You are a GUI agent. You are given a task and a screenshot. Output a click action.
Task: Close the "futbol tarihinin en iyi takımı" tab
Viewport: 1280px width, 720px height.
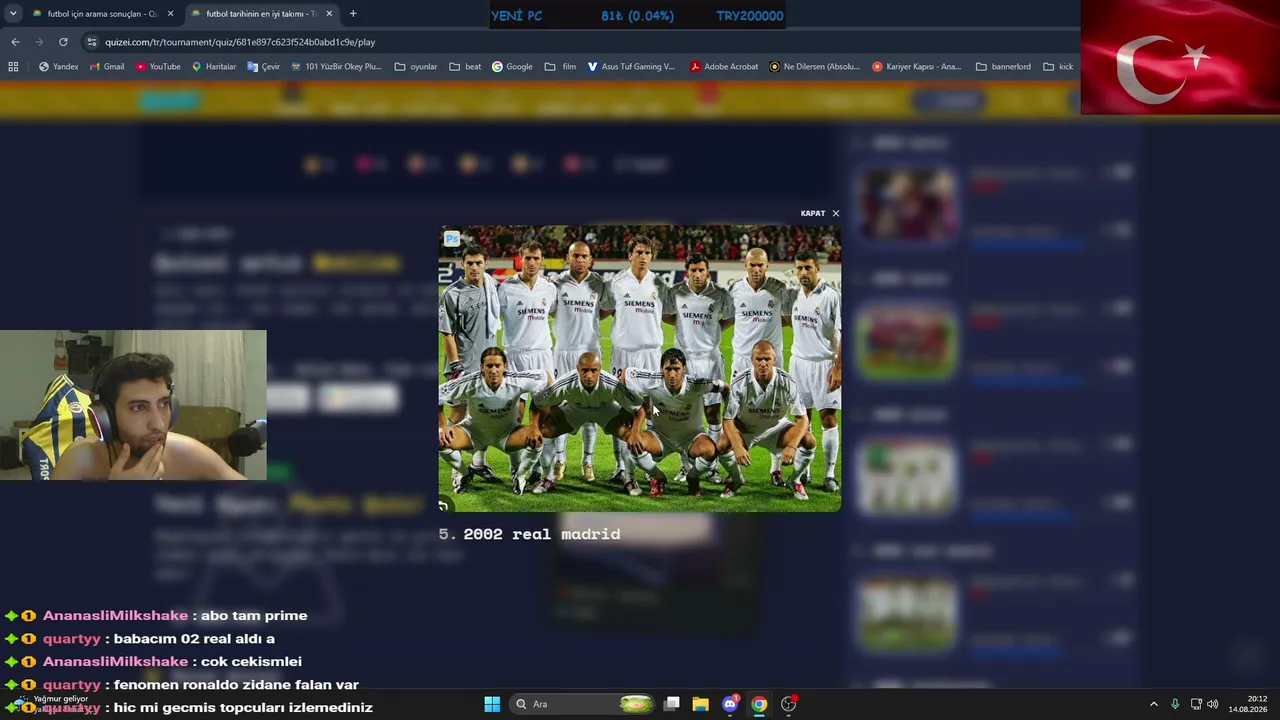coord(329,14)
